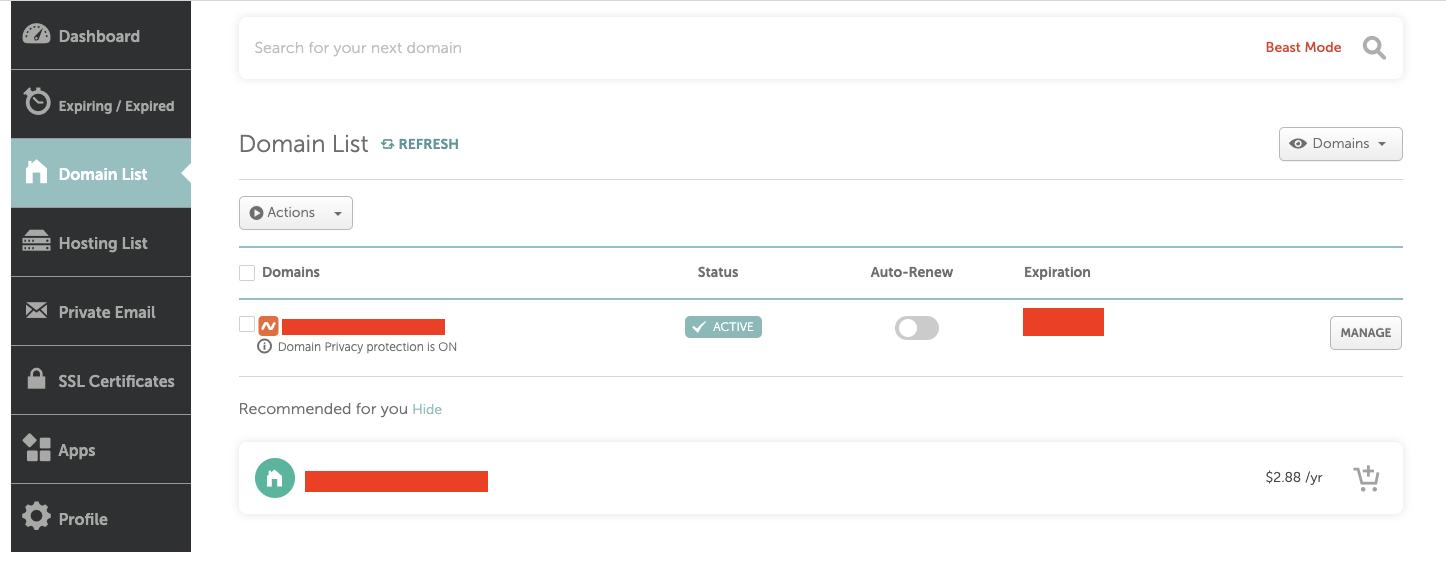Enable Beast Mode search
This screenshot has height=571, width=1446.
click(x=1303, y=48)
